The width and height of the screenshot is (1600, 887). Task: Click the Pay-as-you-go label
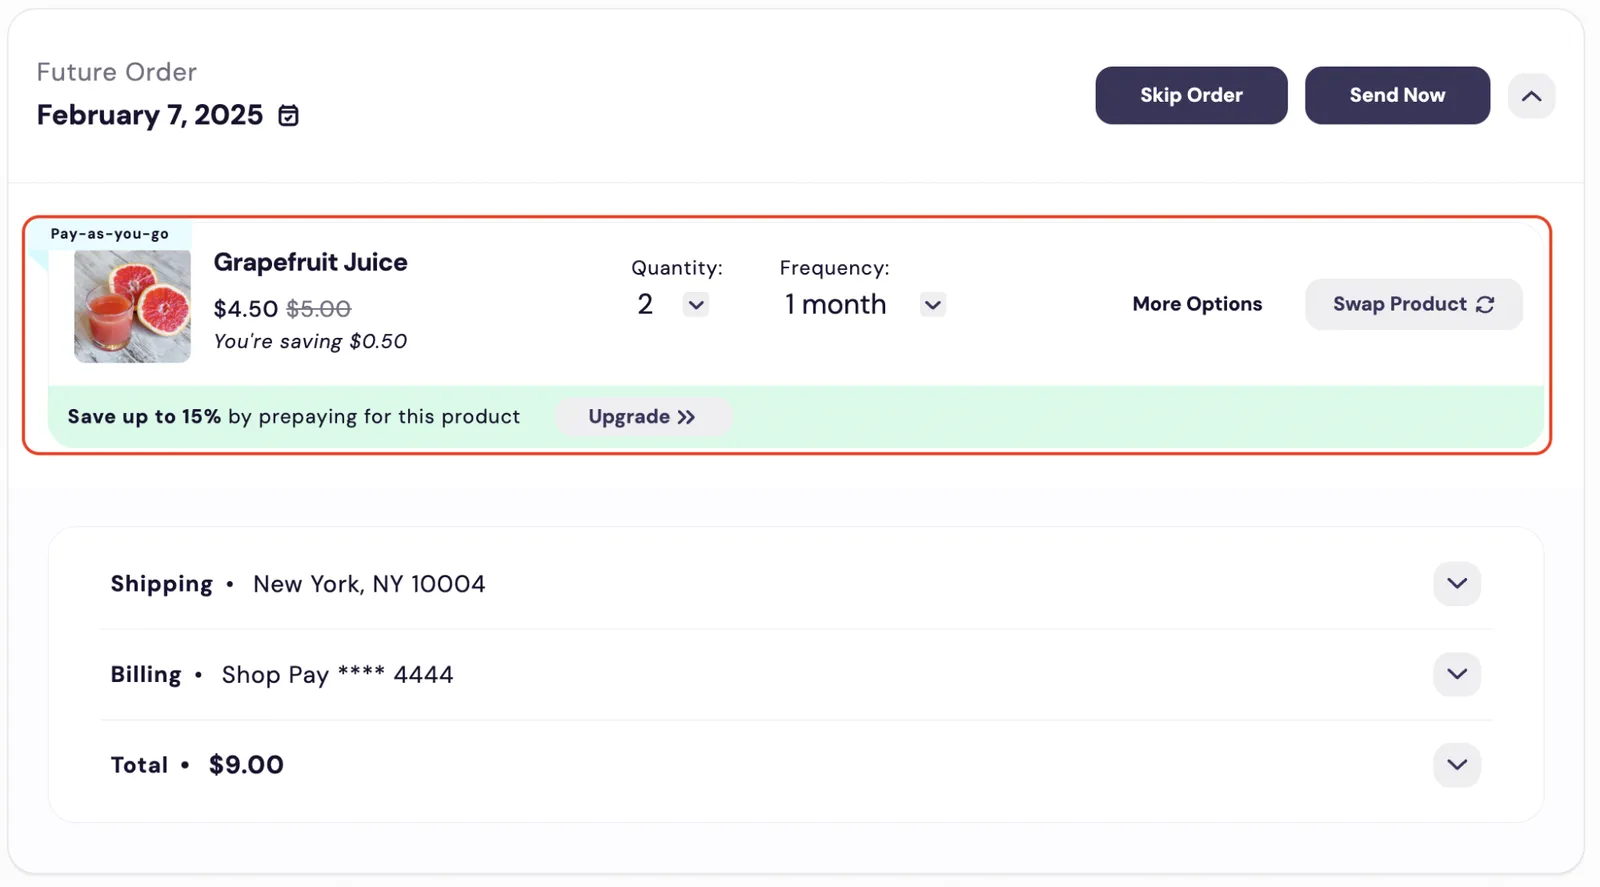click(109, 234)
